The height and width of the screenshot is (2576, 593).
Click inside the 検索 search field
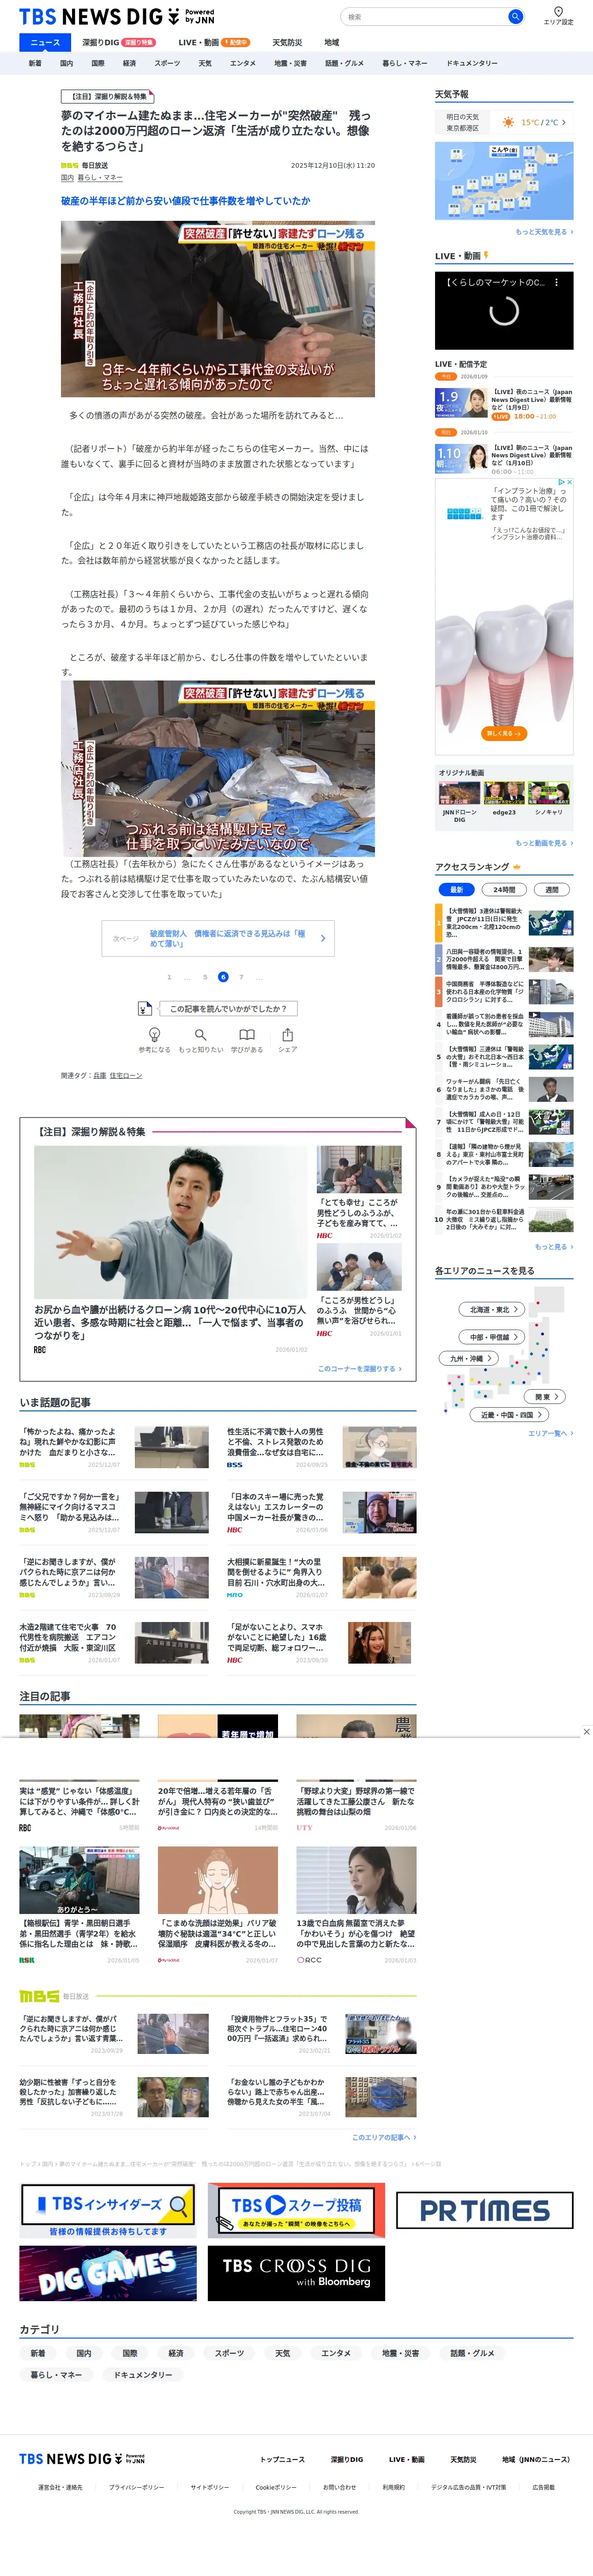pos(424,16)
